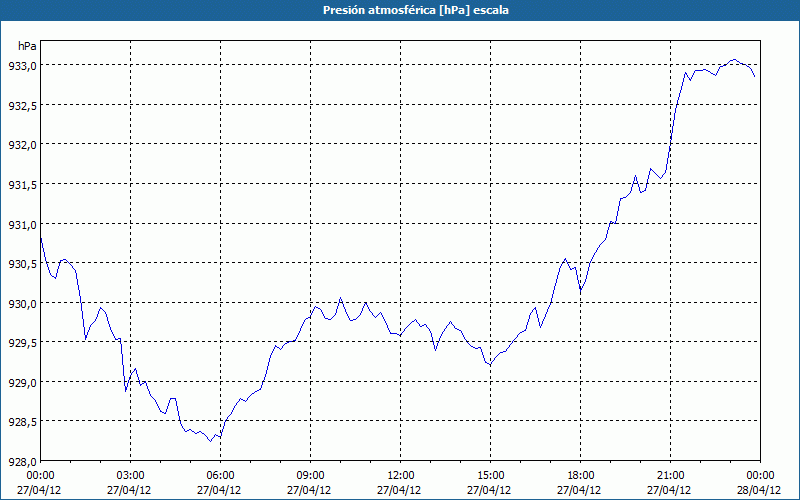Image resolution: width=800 pixels, height=500 pixels.
Task: Click the 'Presión atmosférica [hPa] escala' title
Action: pyautogui.click(x=416, y=10)
